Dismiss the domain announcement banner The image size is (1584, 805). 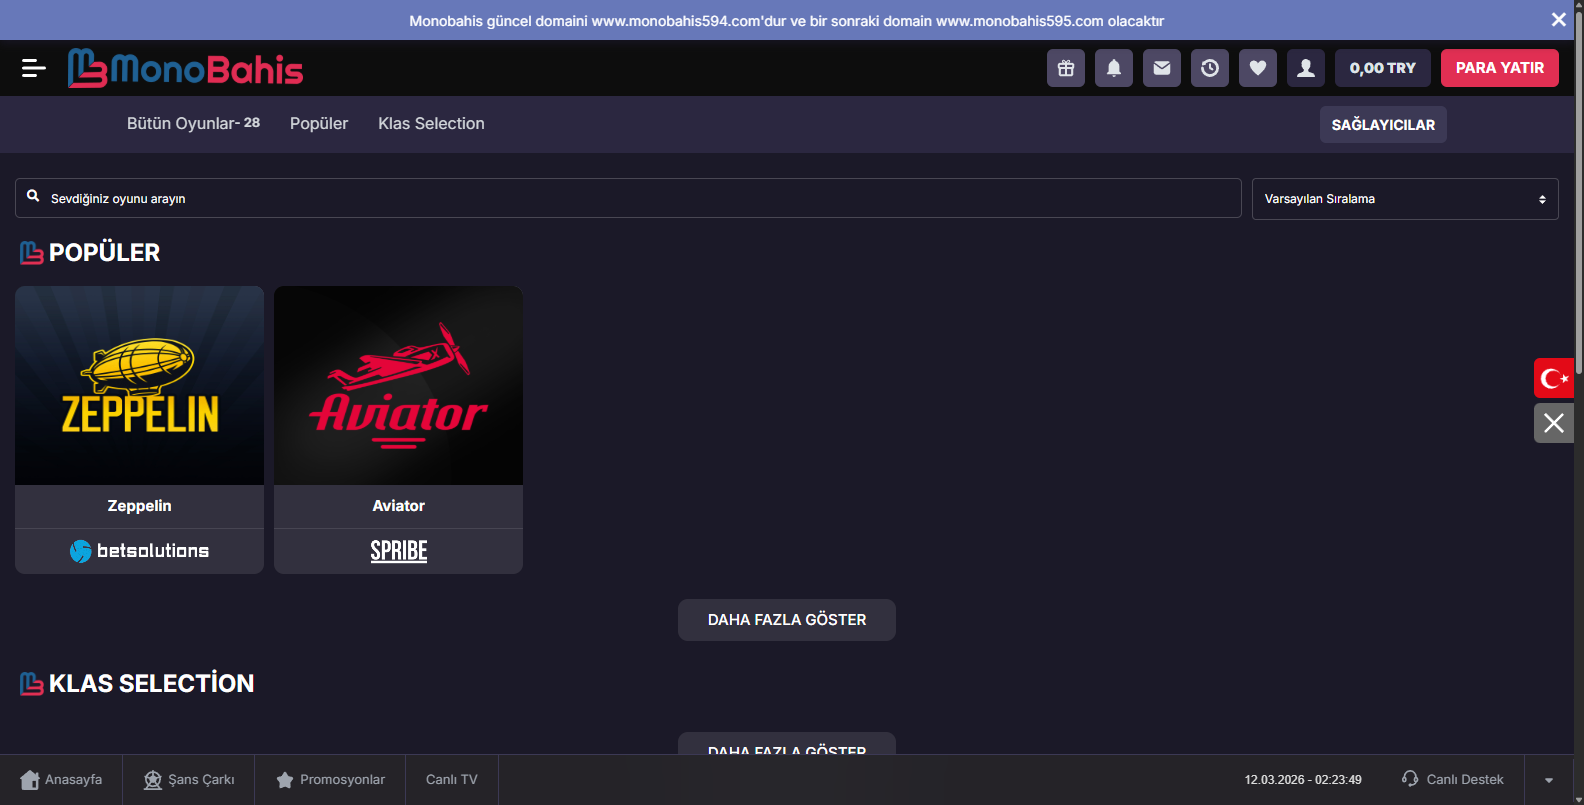[1558, 20]
